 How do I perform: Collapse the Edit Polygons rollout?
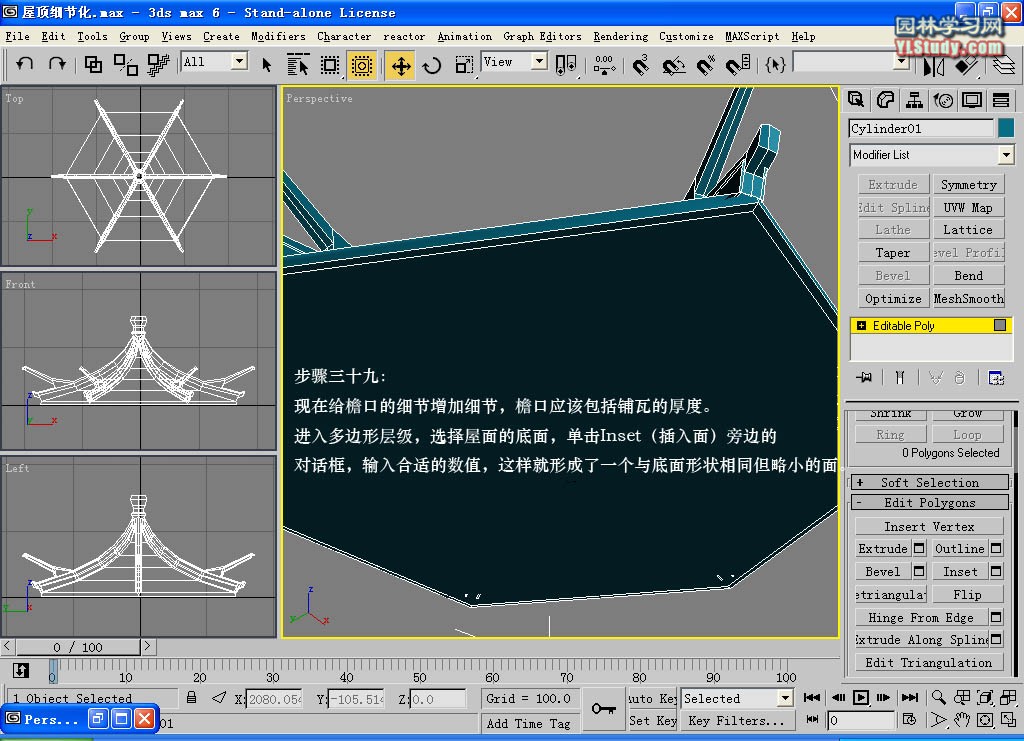930,503
